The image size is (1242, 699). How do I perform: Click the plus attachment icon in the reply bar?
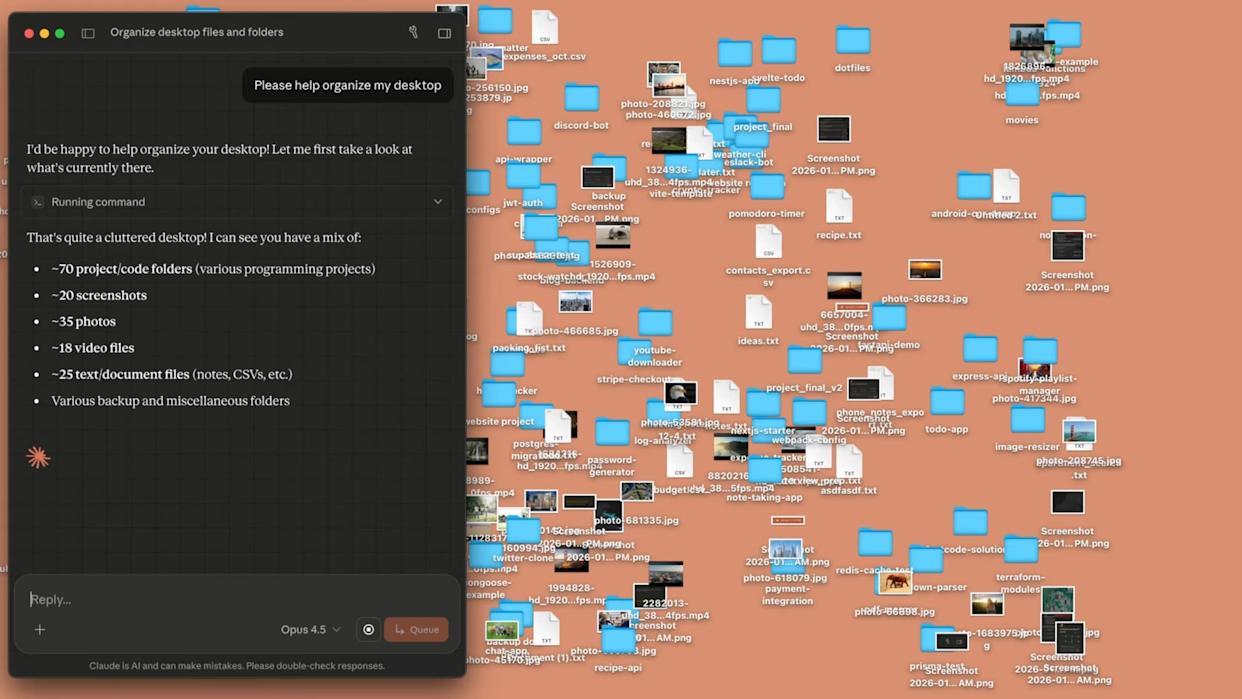(39, 629)
